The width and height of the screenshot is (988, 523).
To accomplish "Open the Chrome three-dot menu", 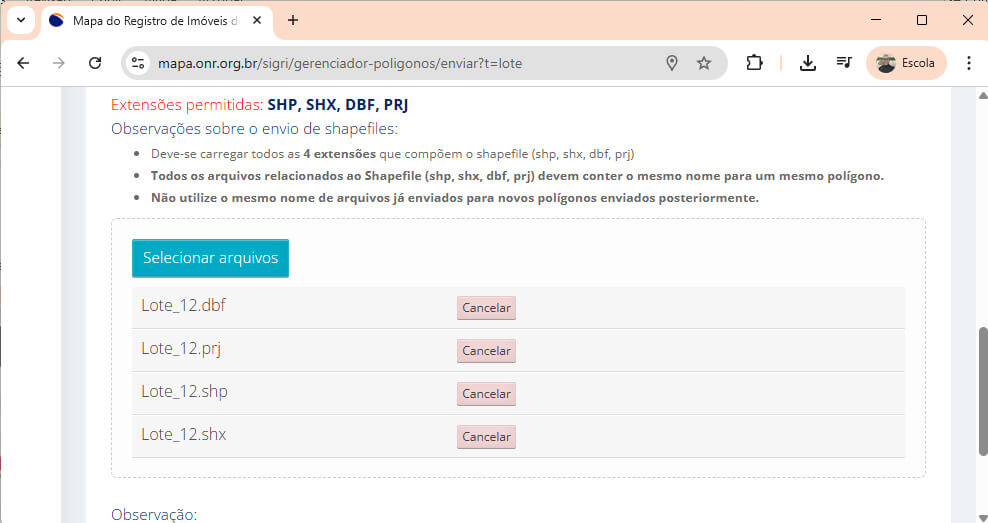I will (969, 63).
